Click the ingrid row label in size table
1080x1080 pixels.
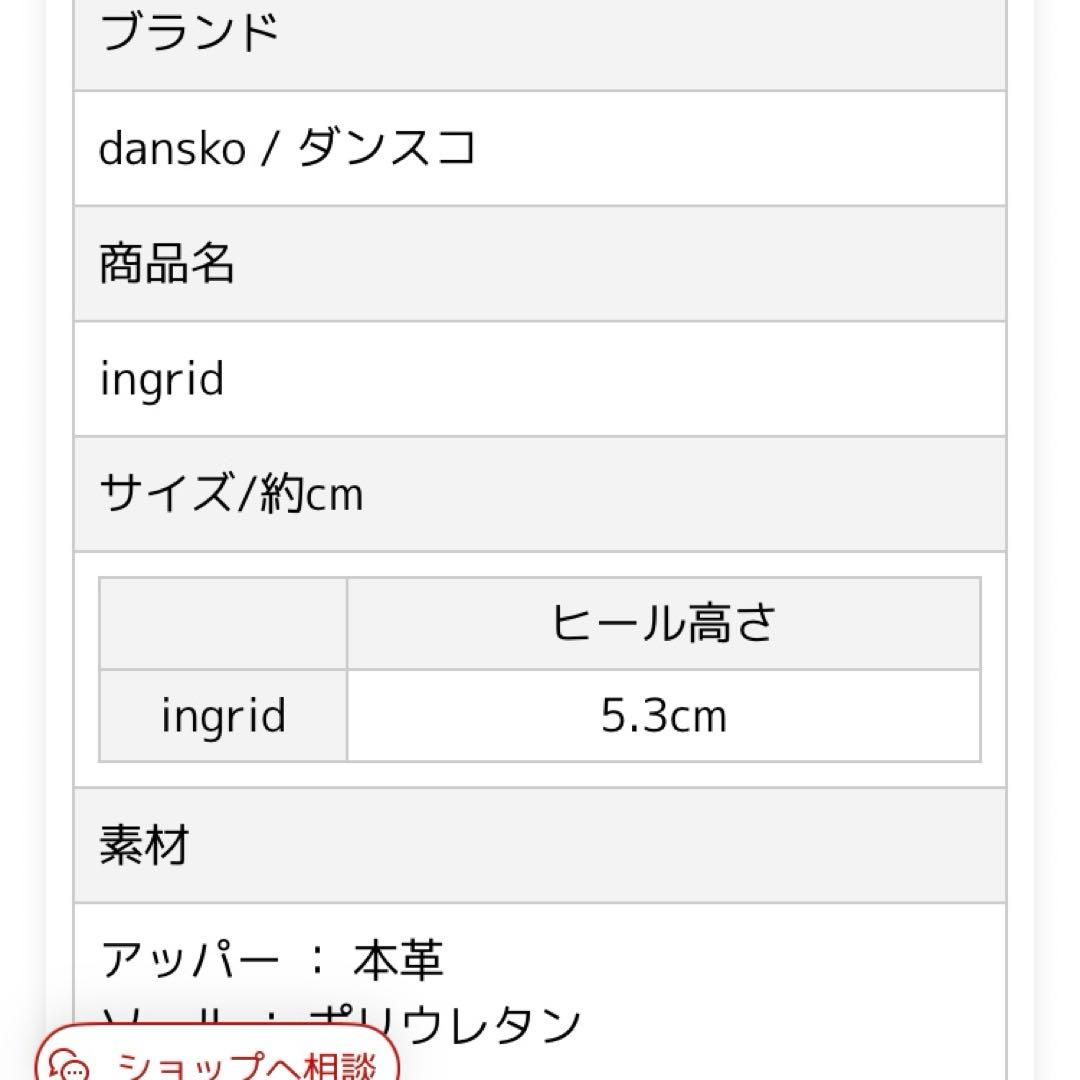223,716
